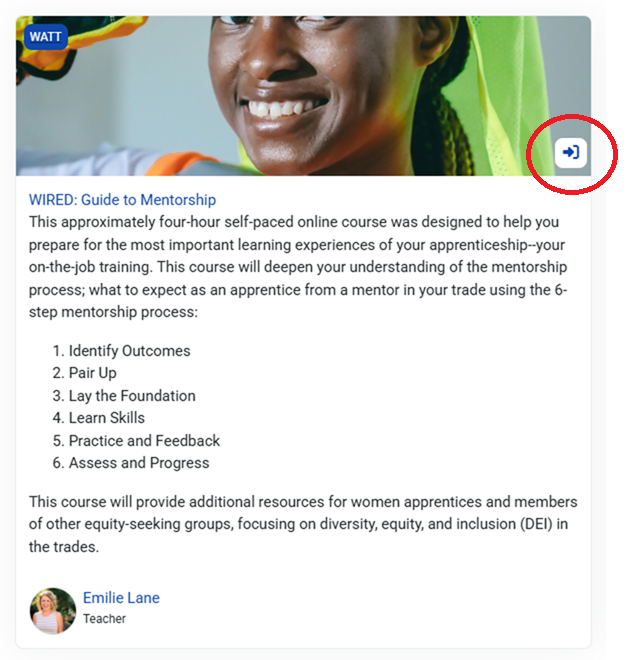Click the Teacher role label
Screen dimensions: 627x660
coord(104,619)
